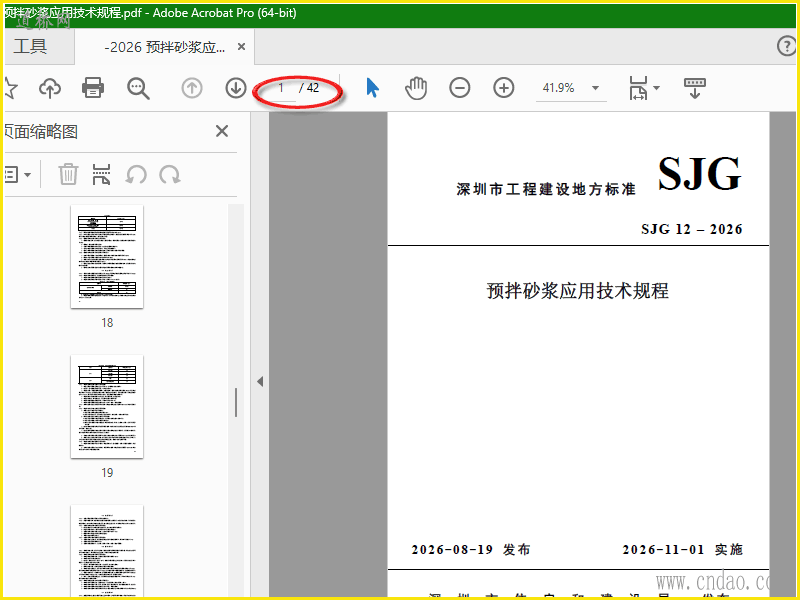Click the scrolling mode keyboard icon
This screenshot has width=800, height=600.
click(x=694, y=88)
